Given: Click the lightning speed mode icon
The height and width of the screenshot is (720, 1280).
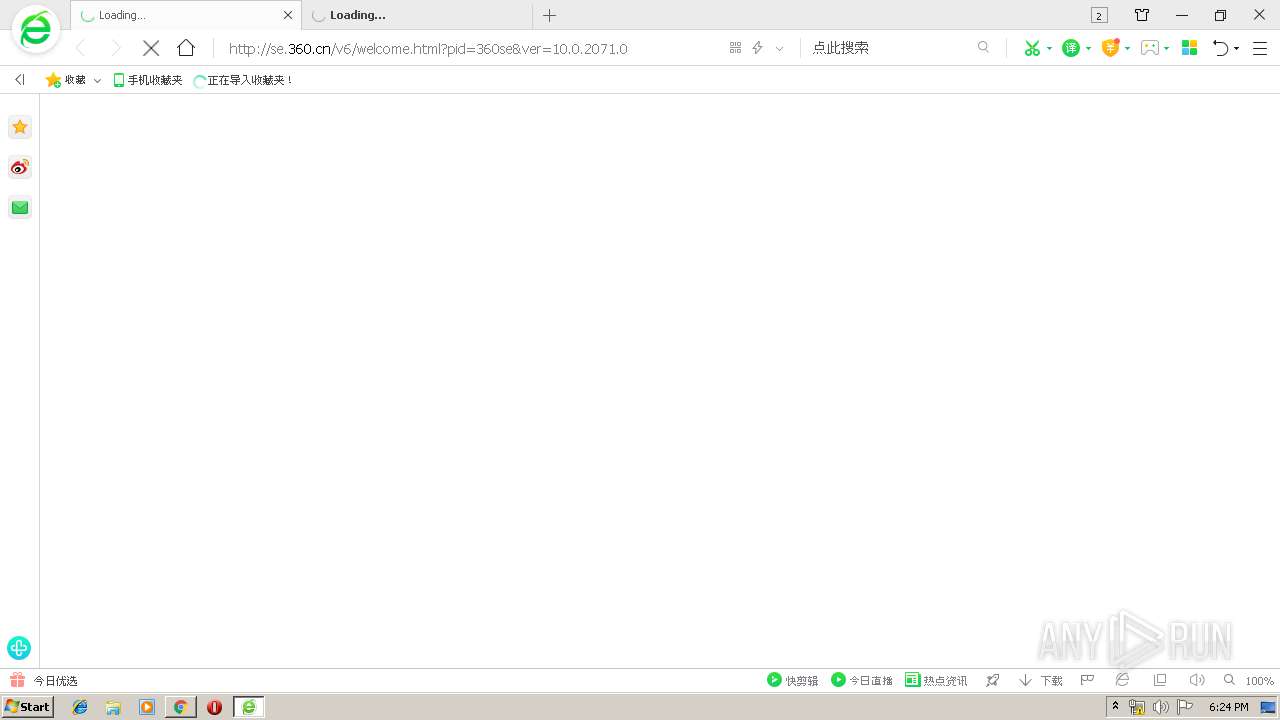Looking at the screenshot, I should pyautogui.click(x=758, y=48).
